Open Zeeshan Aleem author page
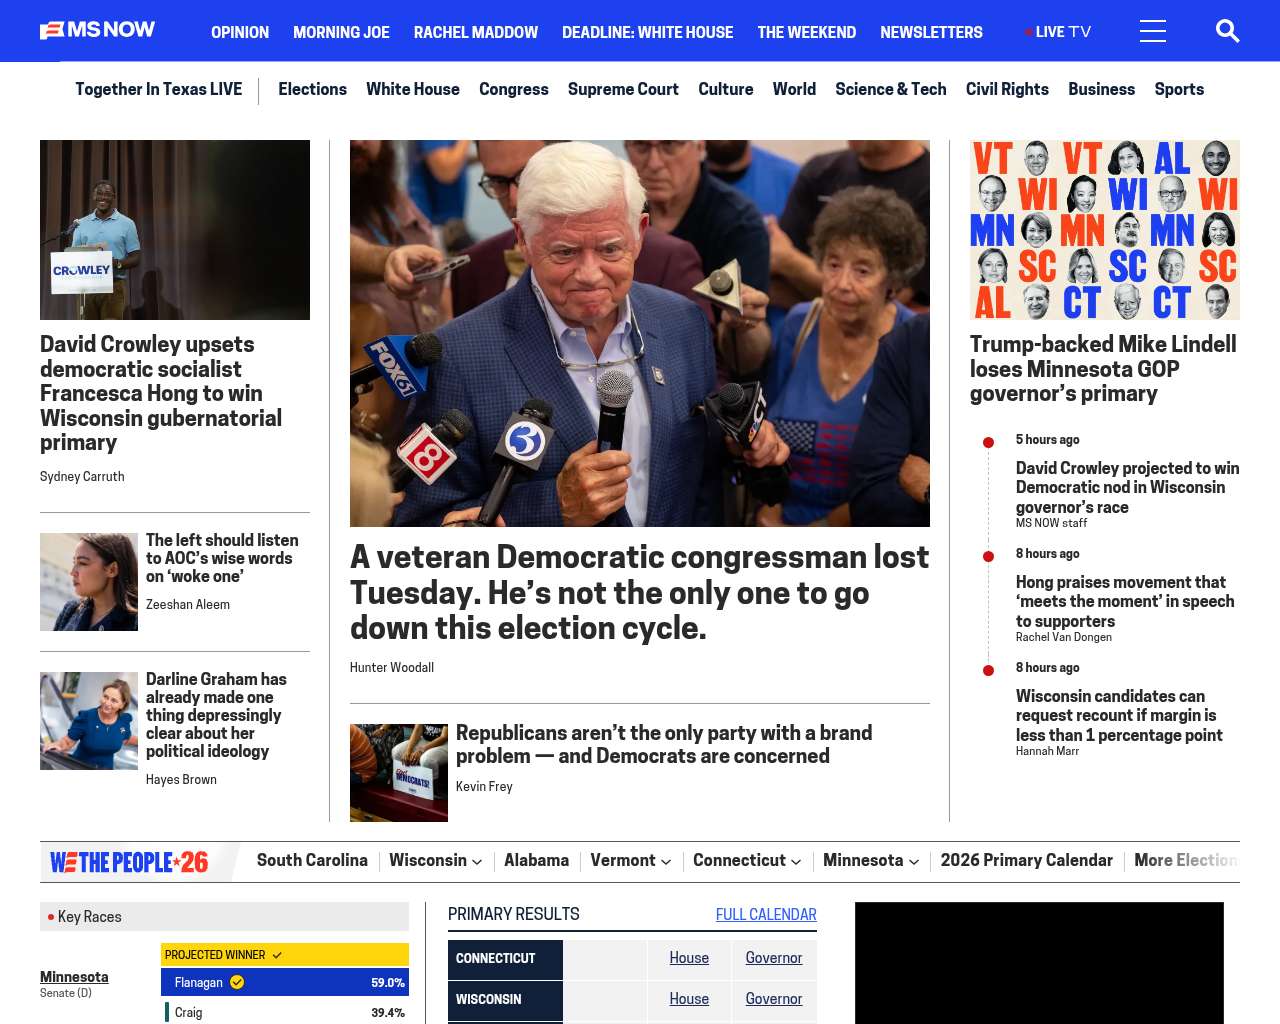 coord(188,604)
